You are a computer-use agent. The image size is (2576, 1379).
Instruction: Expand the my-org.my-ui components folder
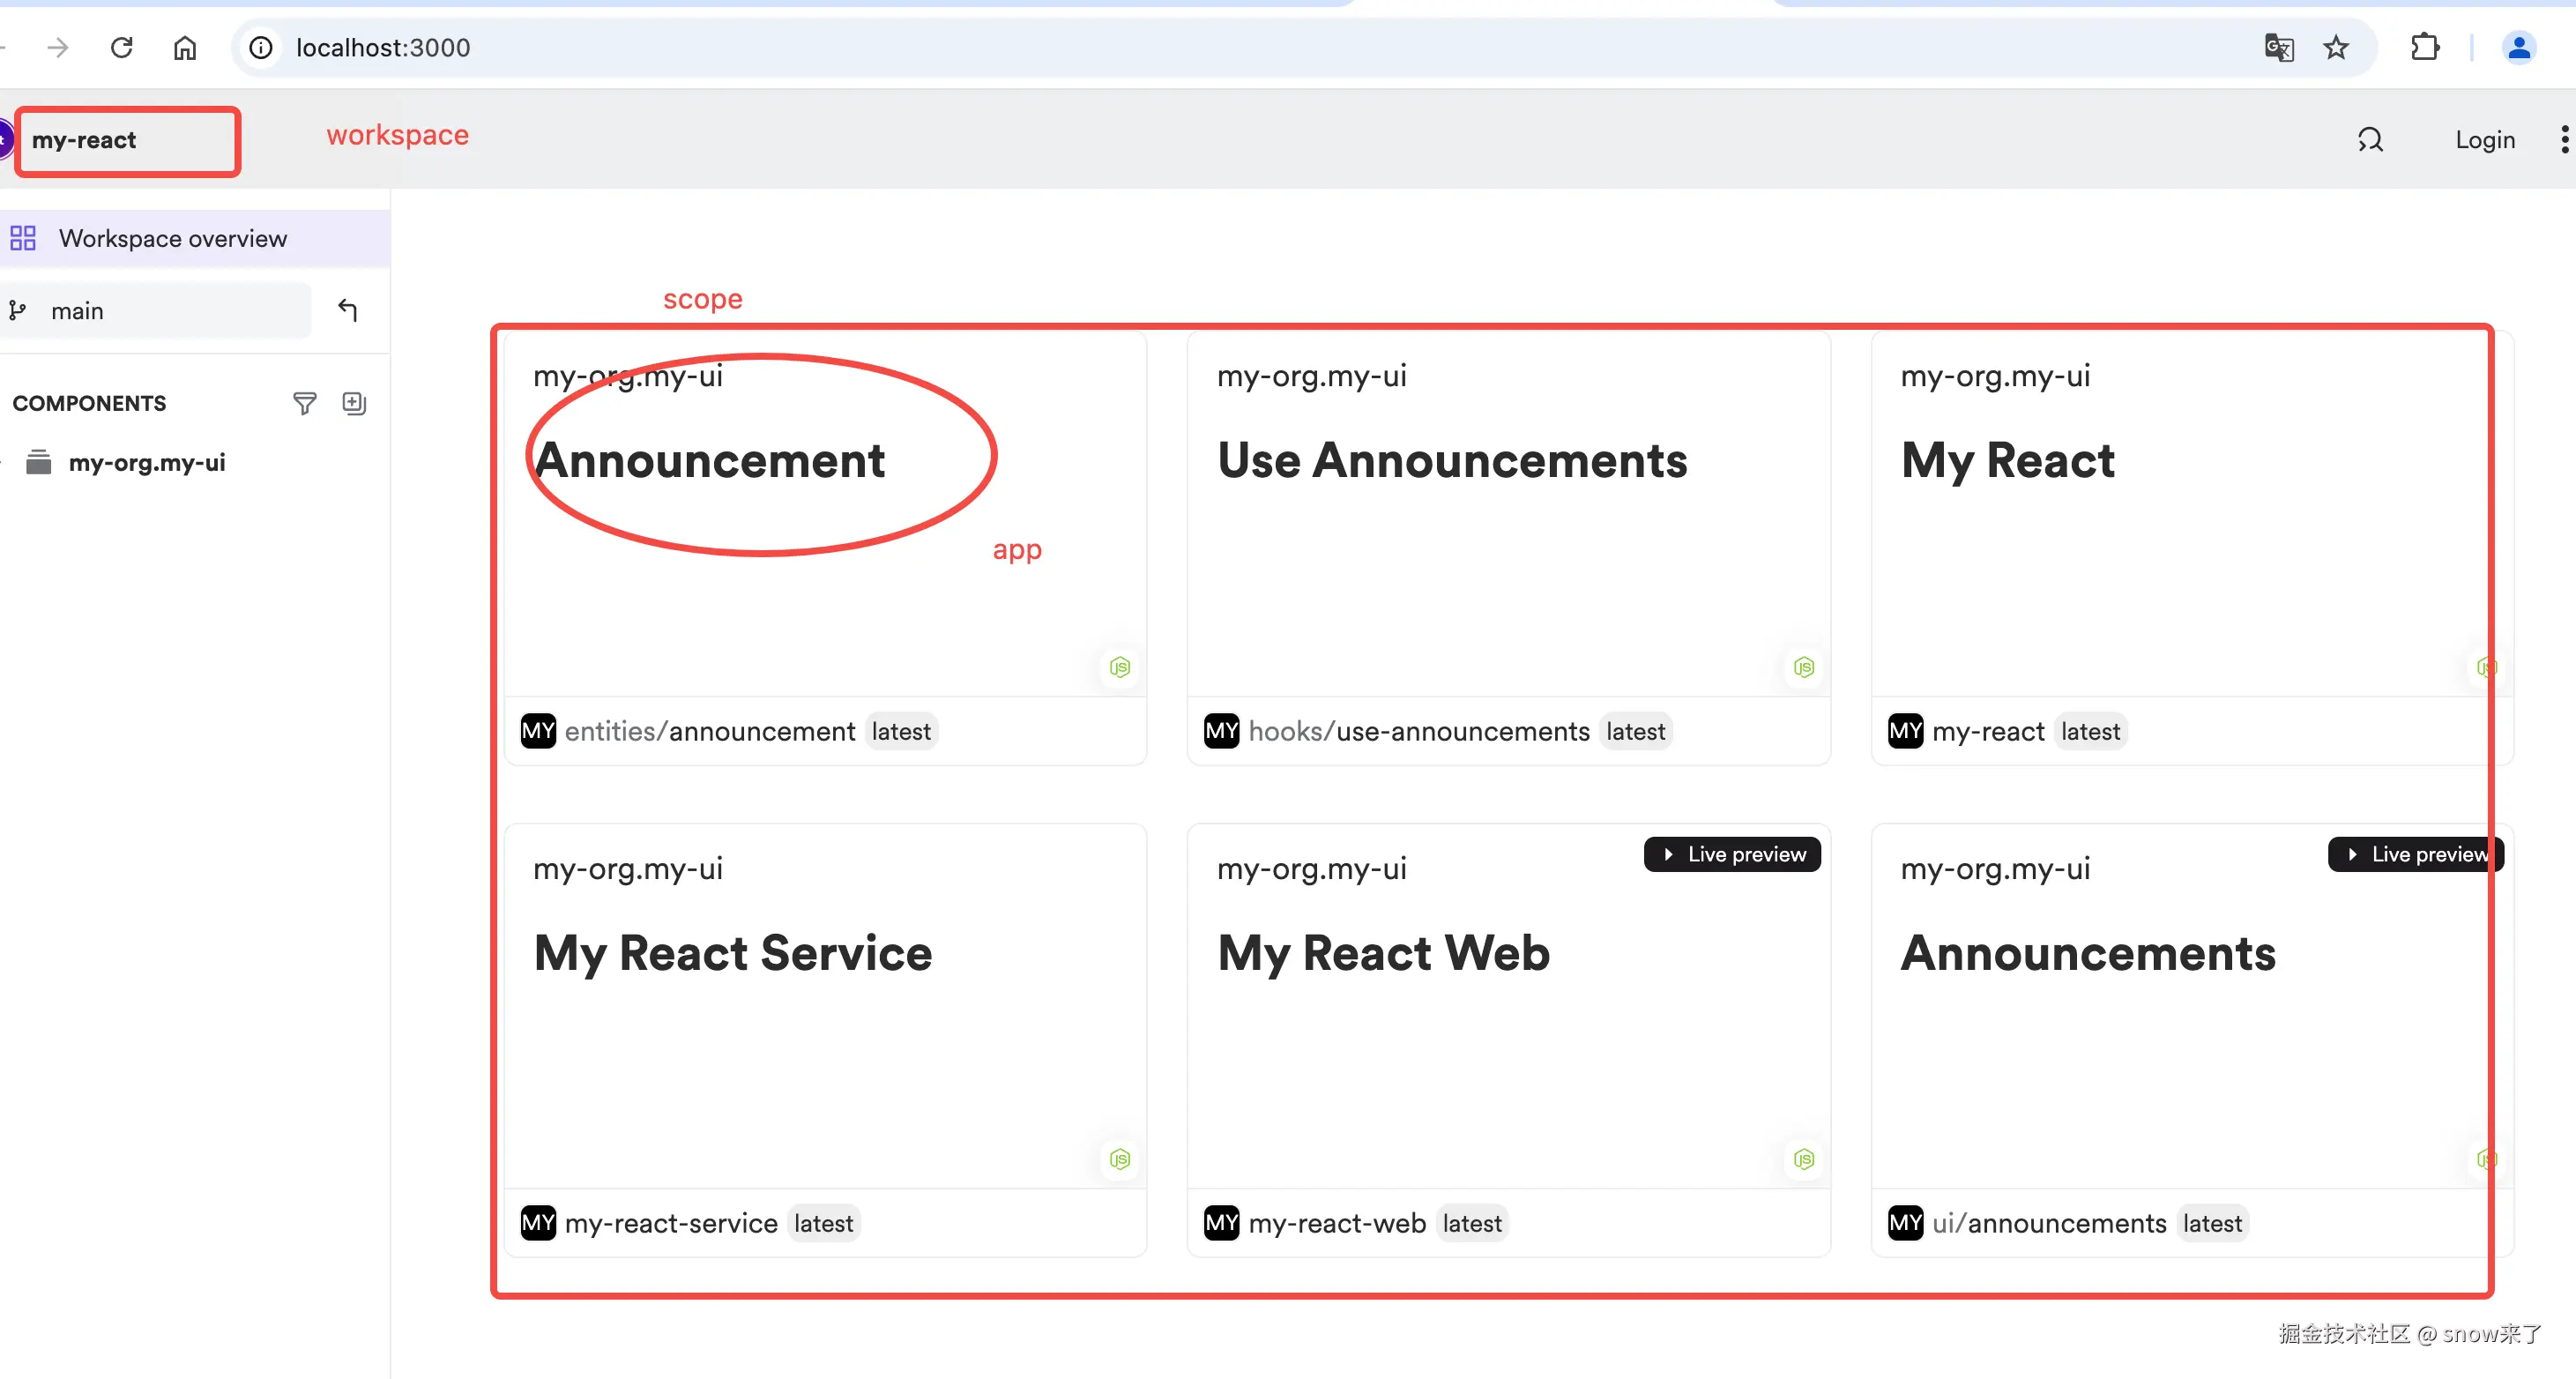pos(147,462)
